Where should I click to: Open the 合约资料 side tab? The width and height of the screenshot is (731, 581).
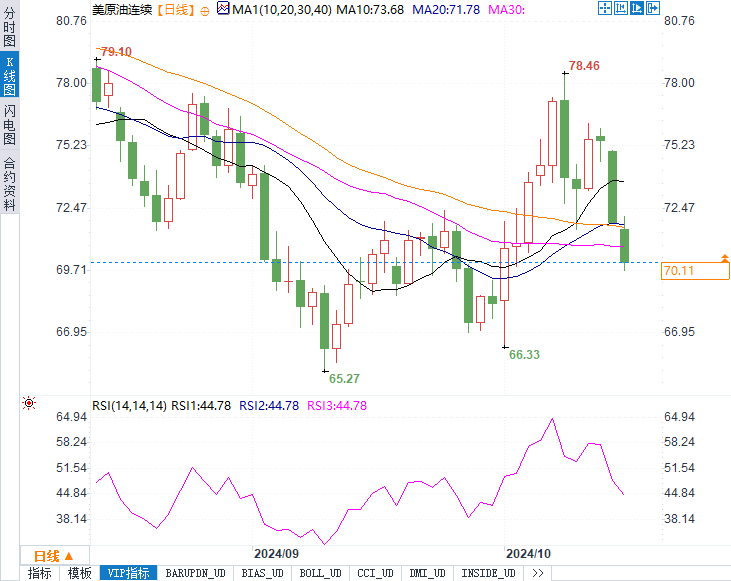click(9, 183)
